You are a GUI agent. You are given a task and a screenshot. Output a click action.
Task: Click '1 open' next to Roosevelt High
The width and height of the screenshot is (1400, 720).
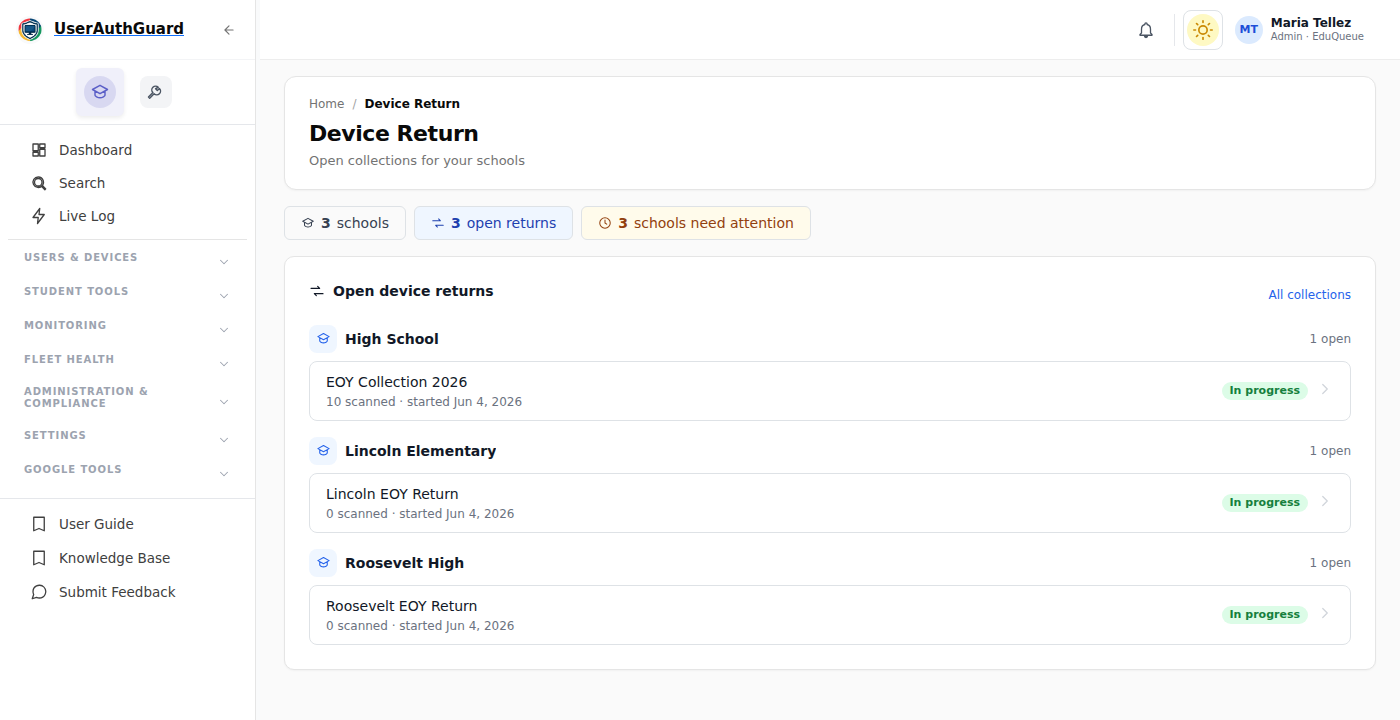[x=1330, y=563]
